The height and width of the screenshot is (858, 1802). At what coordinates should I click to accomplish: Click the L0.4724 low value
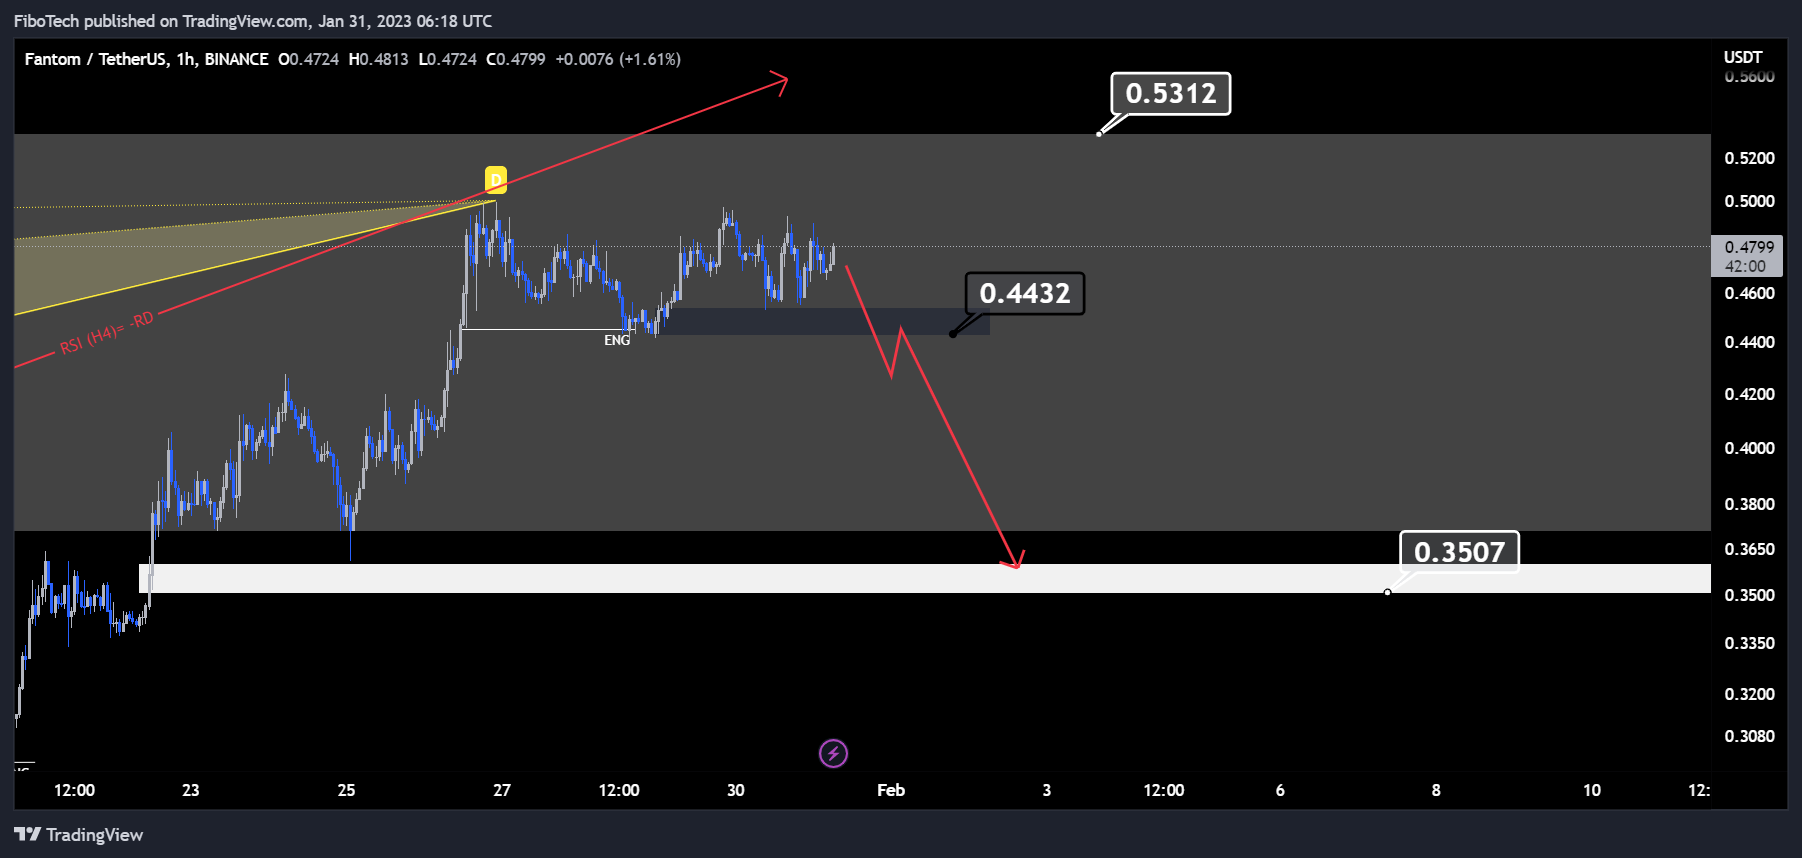click(447, 59)
